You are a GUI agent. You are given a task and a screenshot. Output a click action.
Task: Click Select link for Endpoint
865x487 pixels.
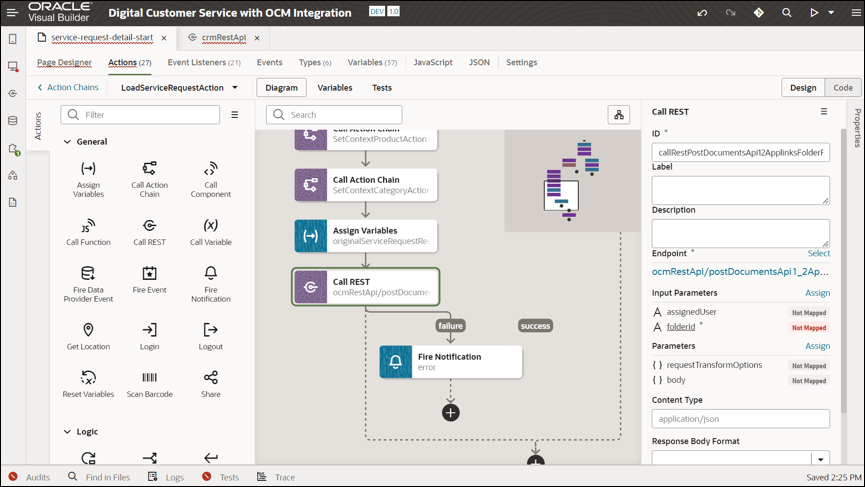(x=819, y=253)
